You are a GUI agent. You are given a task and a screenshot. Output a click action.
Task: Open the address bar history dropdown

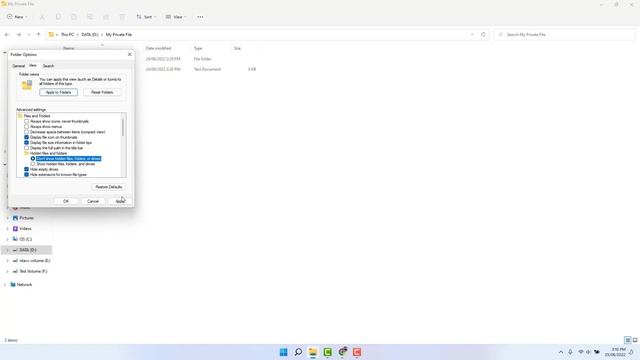(x=472, y=35)
